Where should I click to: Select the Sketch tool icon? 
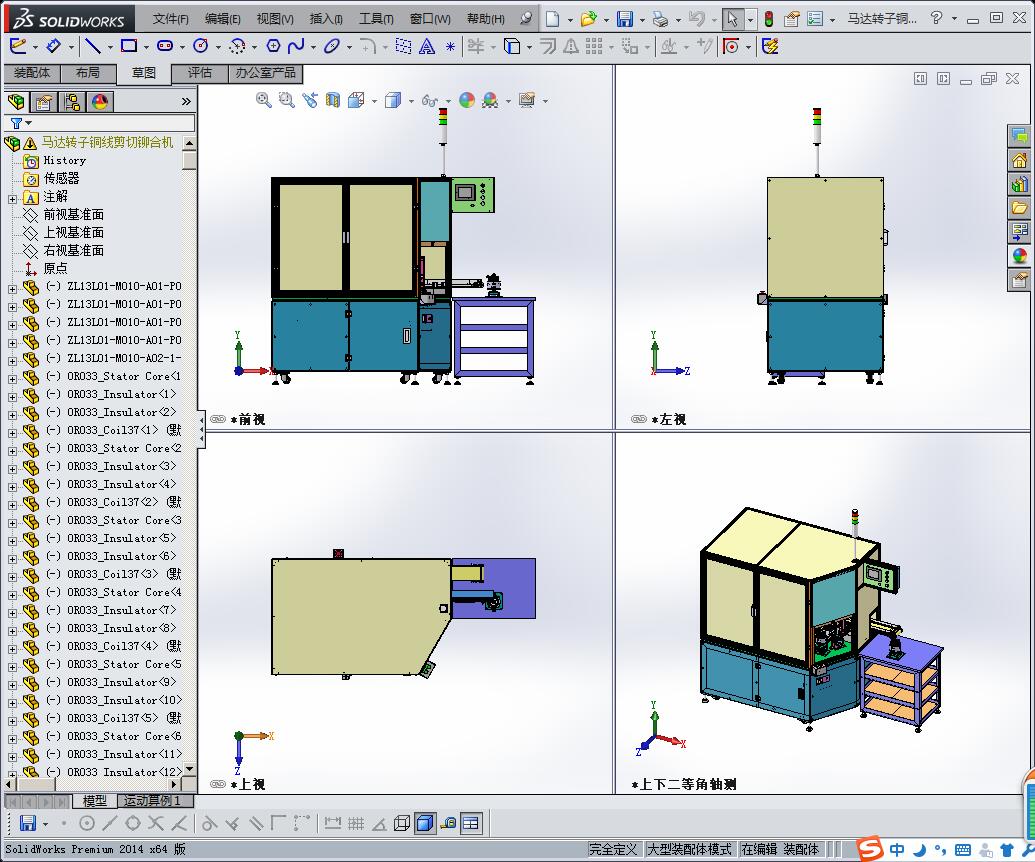click(x=18, y=46)
